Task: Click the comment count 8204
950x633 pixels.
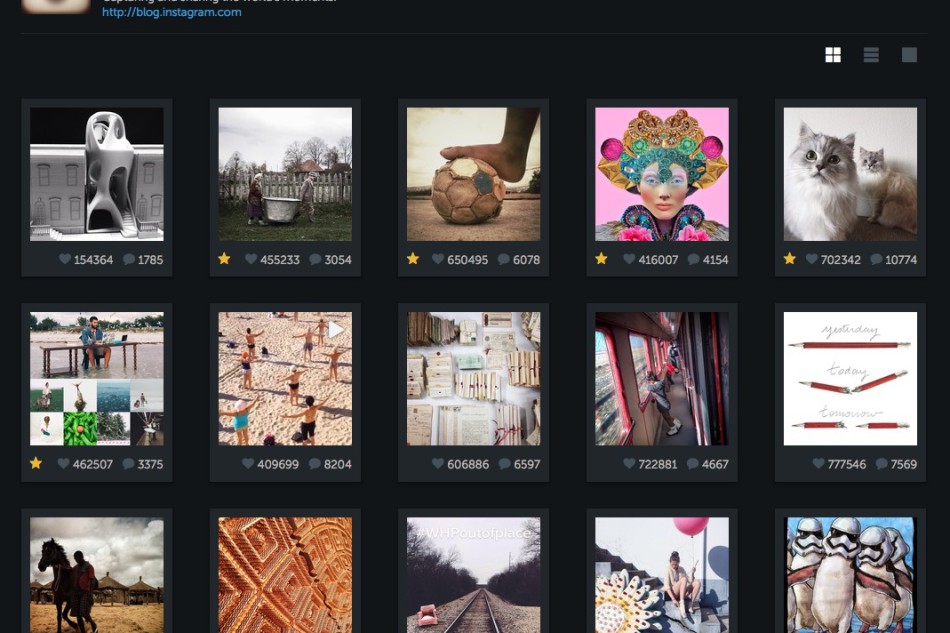Action: click(x=337, y=465)
